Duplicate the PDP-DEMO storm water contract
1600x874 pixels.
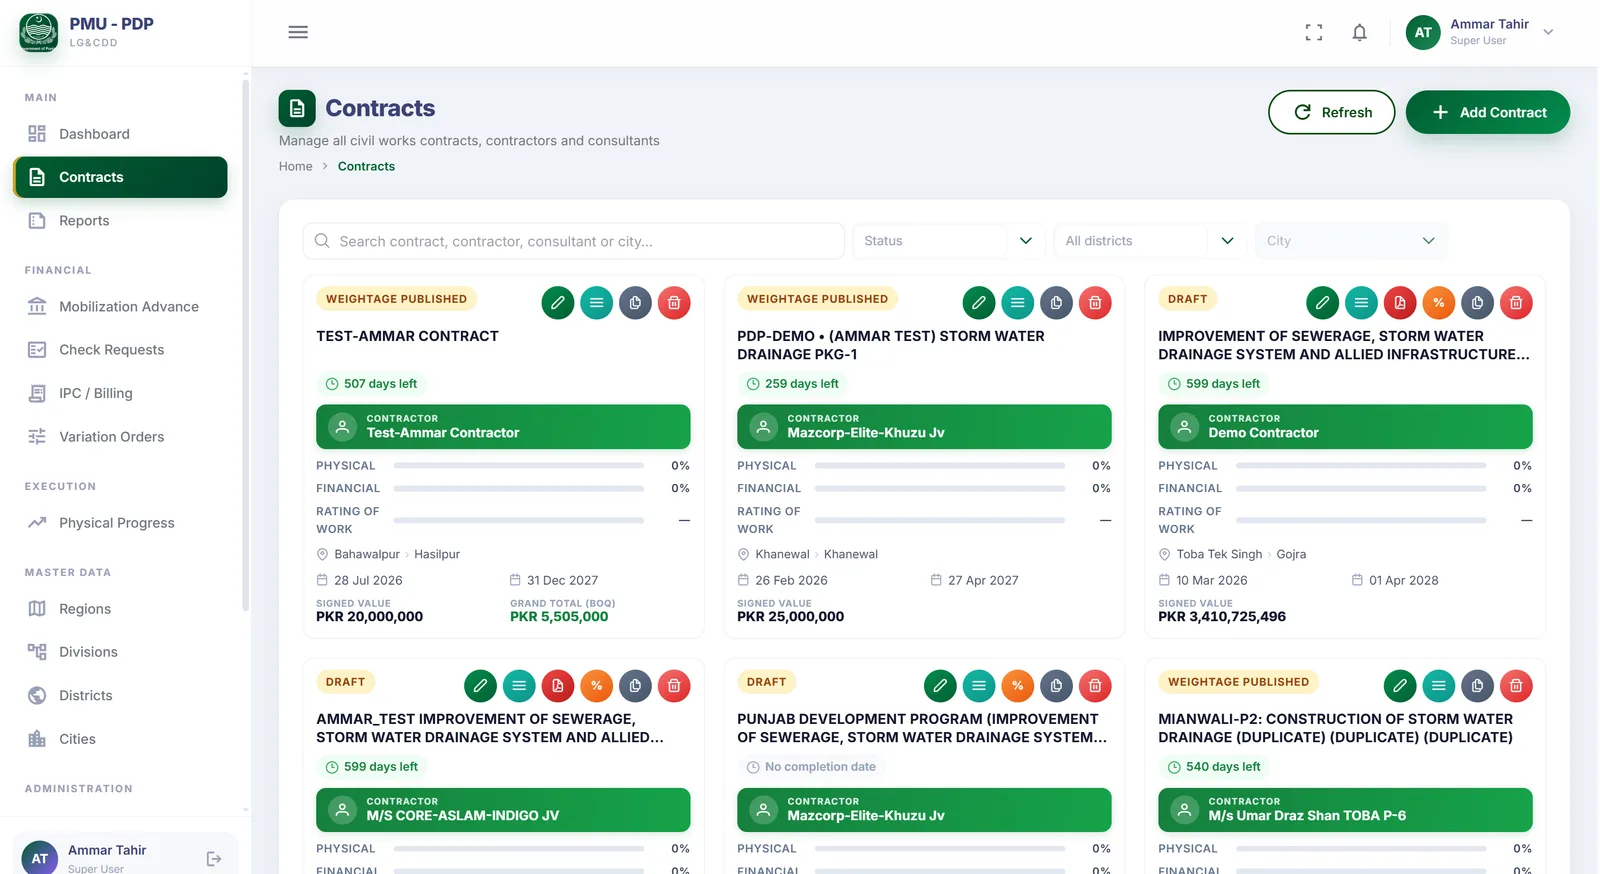(1056, 303)
